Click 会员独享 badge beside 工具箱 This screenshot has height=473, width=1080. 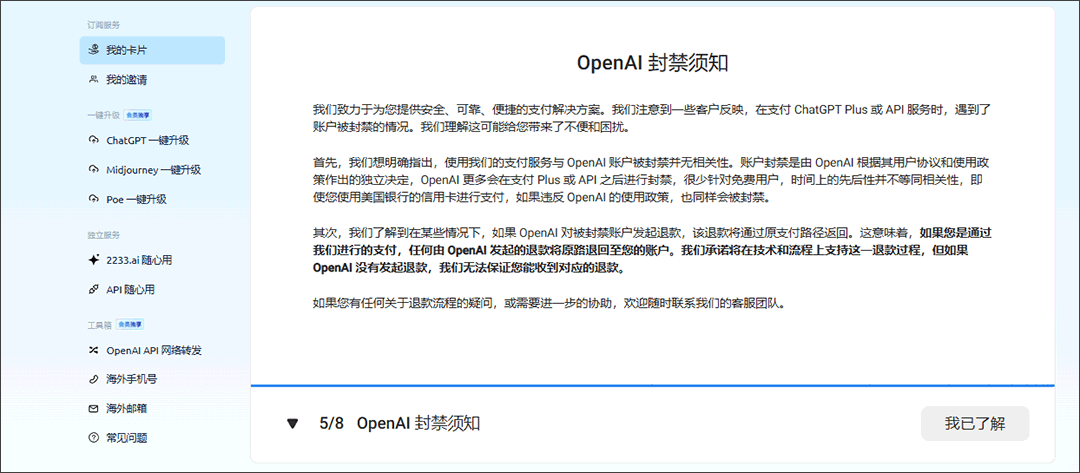pos(129,324)
